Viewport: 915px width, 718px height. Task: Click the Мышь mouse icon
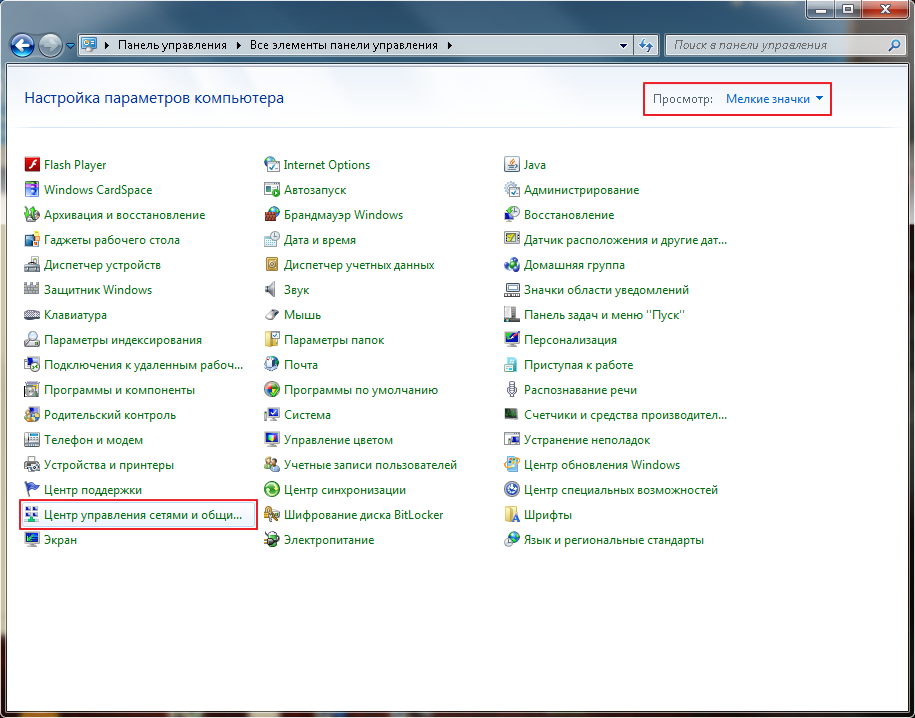272,315
